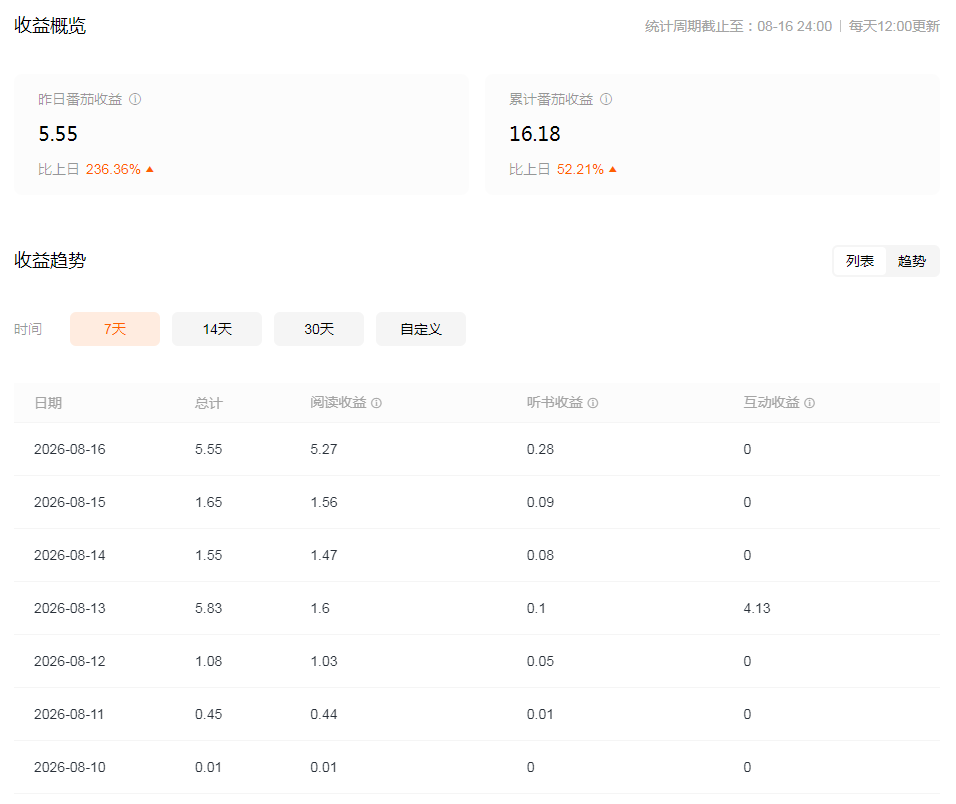Click the 日期 column header

pyautogui.click(x=48, y=403)
